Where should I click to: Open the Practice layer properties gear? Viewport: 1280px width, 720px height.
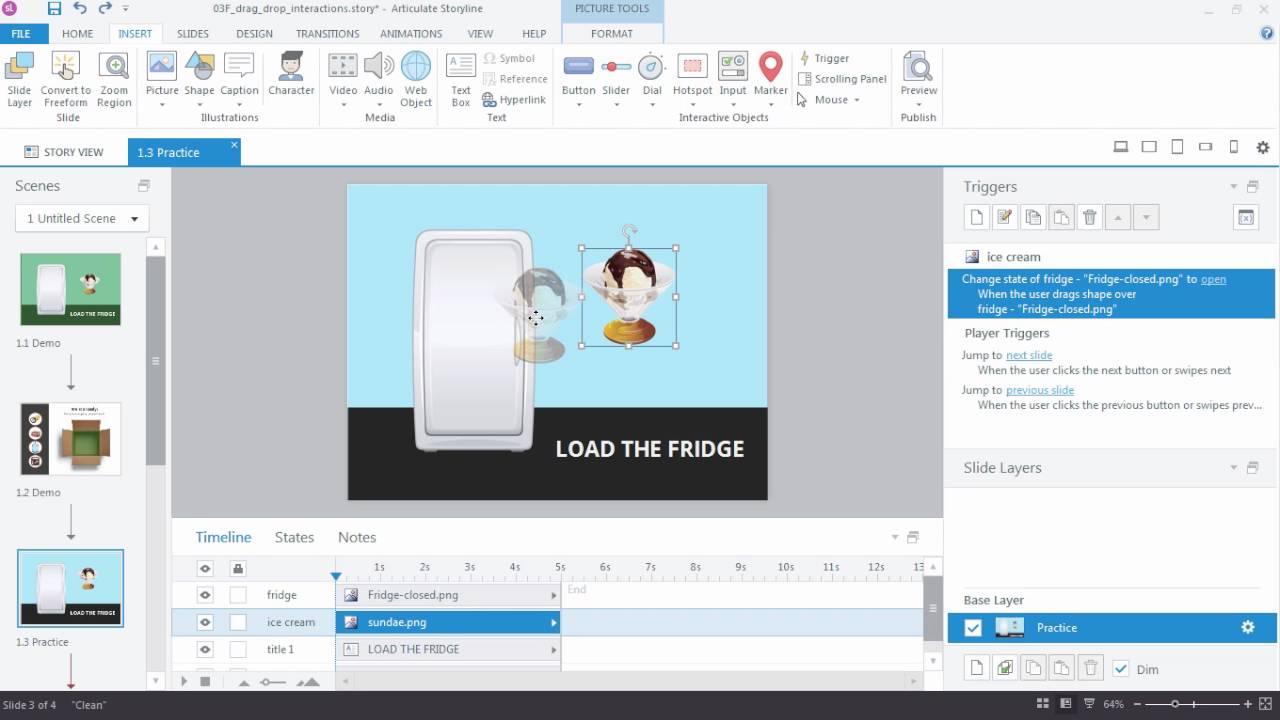coord(1247,628)
